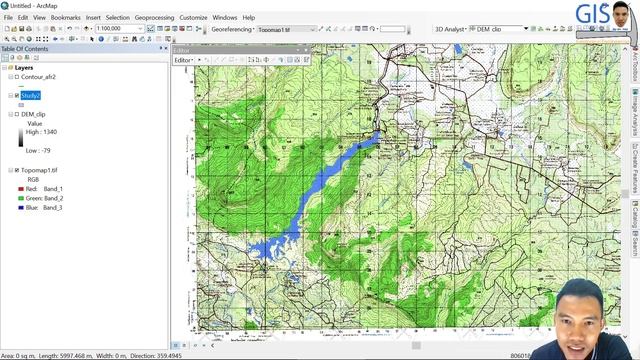Open the Search window toolbar icon
640x360 pixels.
click(175, 29)
